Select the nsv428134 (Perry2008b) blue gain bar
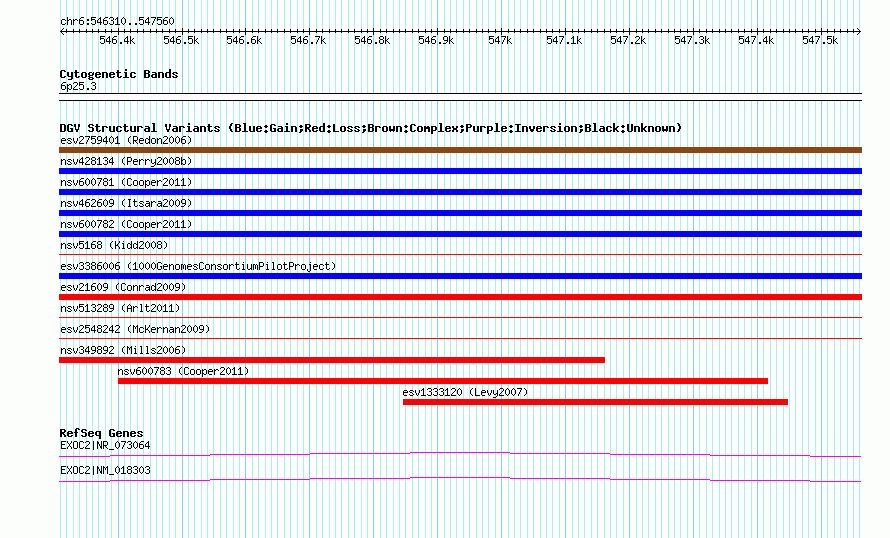The image size is (890, 538). [x=460, y=171]
